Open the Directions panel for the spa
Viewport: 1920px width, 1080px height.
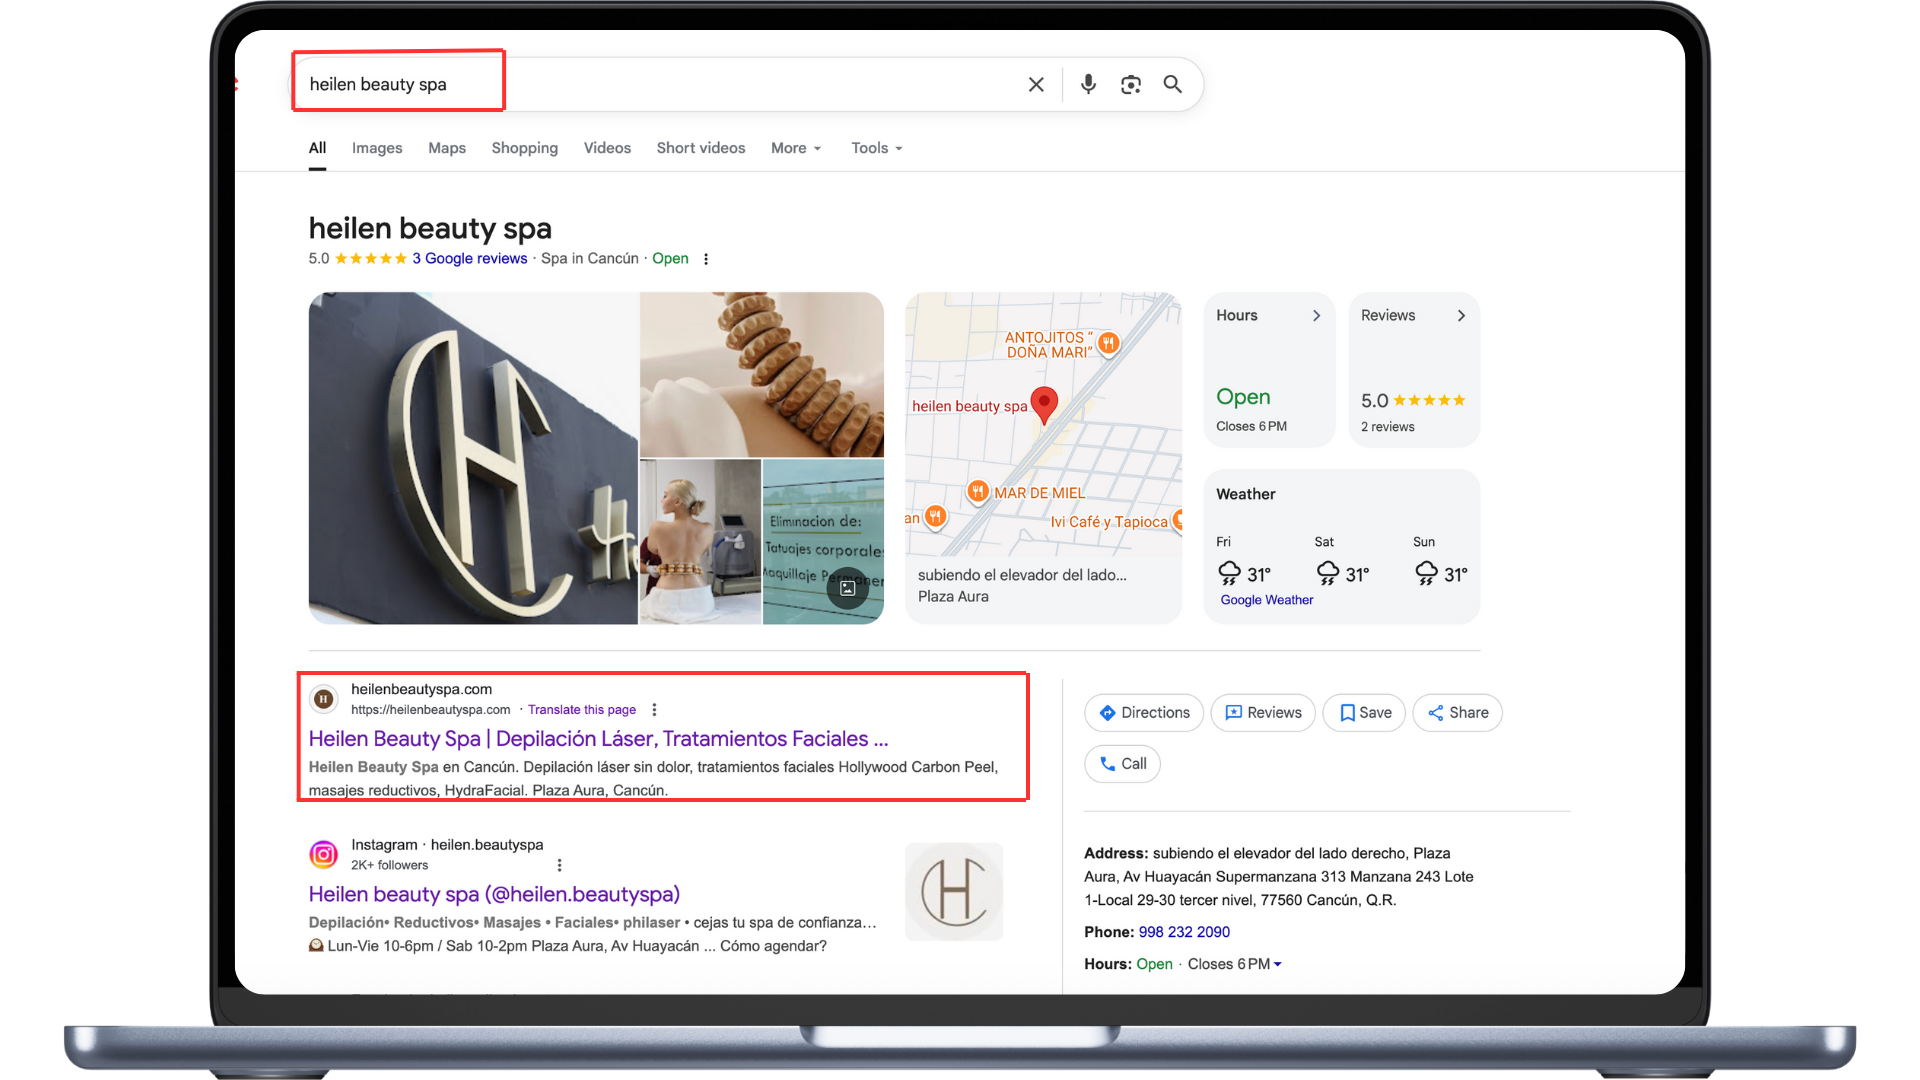[x=1143, y=712]
